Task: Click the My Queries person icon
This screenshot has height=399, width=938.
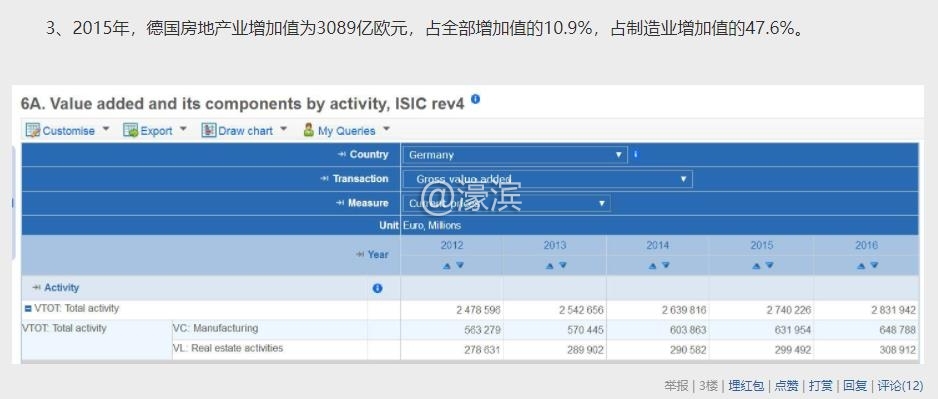Action: 309,130
